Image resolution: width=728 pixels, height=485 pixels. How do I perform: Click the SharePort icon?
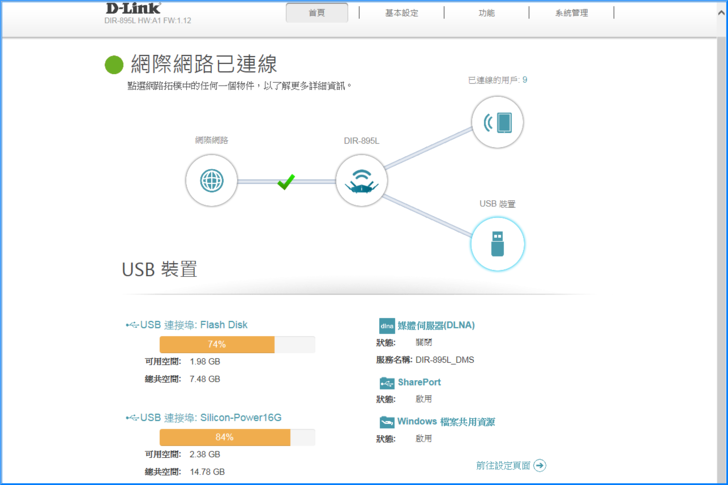386,382
